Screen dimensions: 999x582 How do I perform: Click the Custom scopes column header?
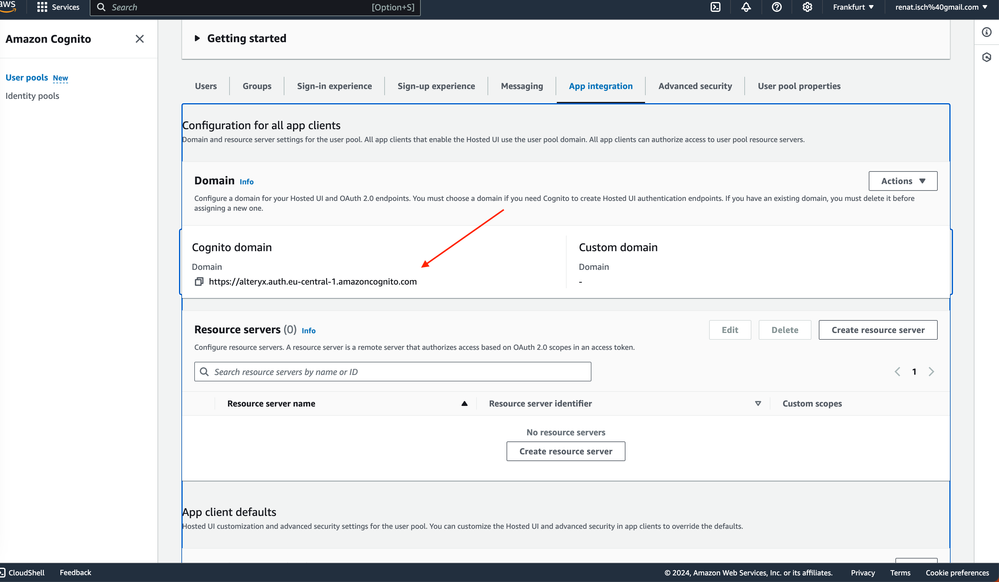(812, 404)
